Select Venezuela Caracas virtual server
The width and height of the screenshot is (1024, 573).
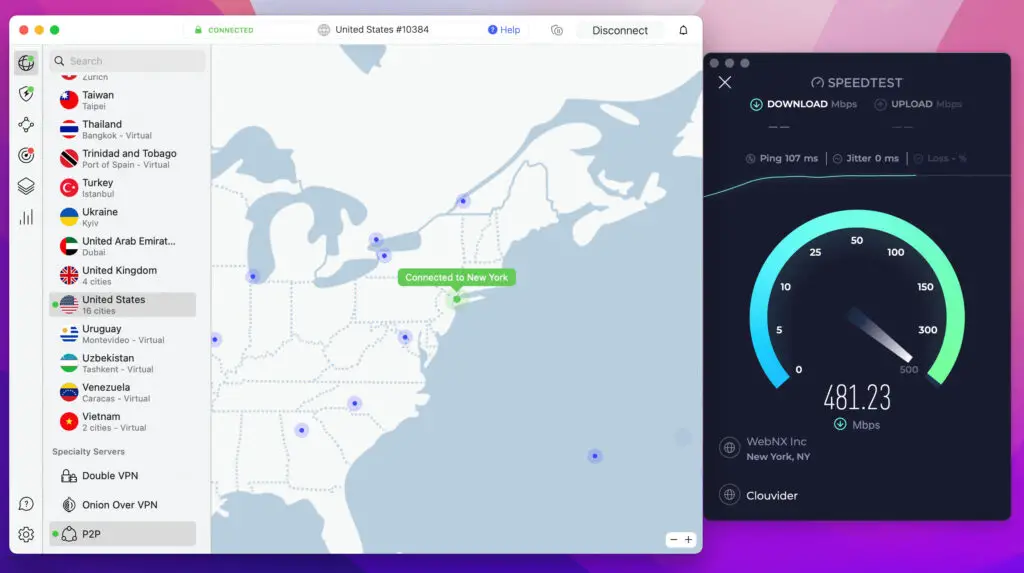pos(123,392)
